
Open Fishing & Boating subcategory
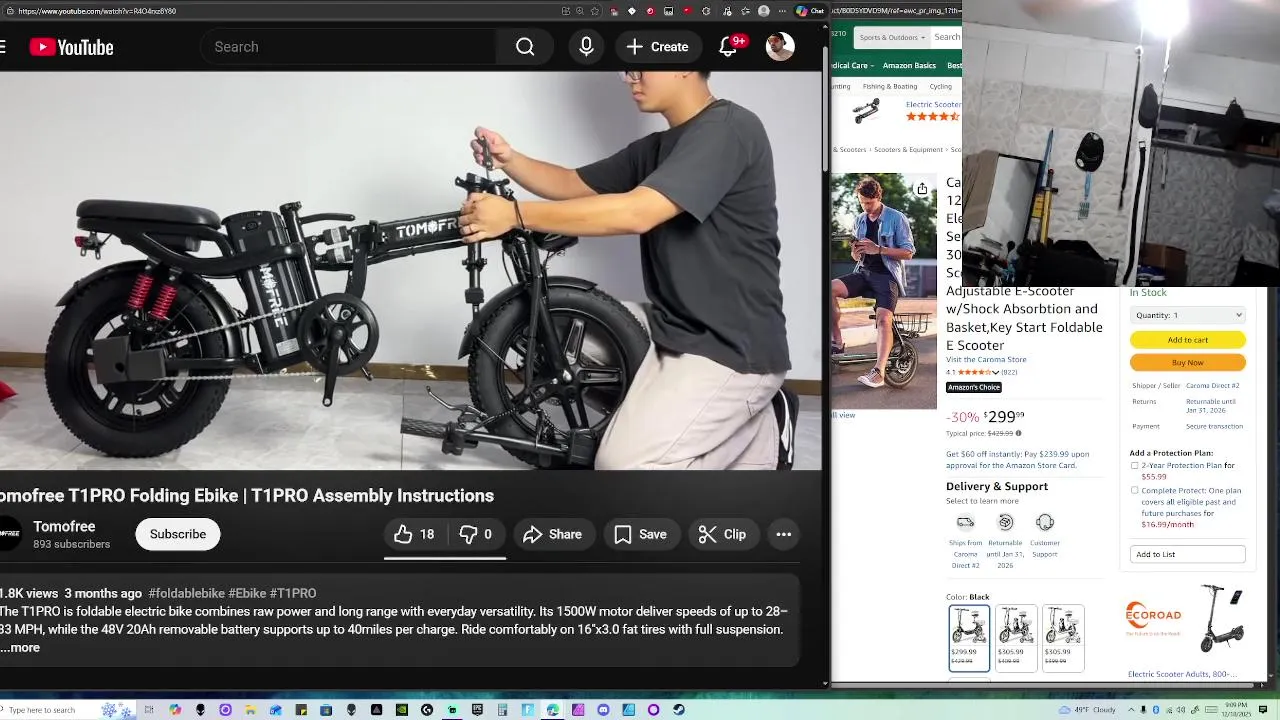[890, 87]
